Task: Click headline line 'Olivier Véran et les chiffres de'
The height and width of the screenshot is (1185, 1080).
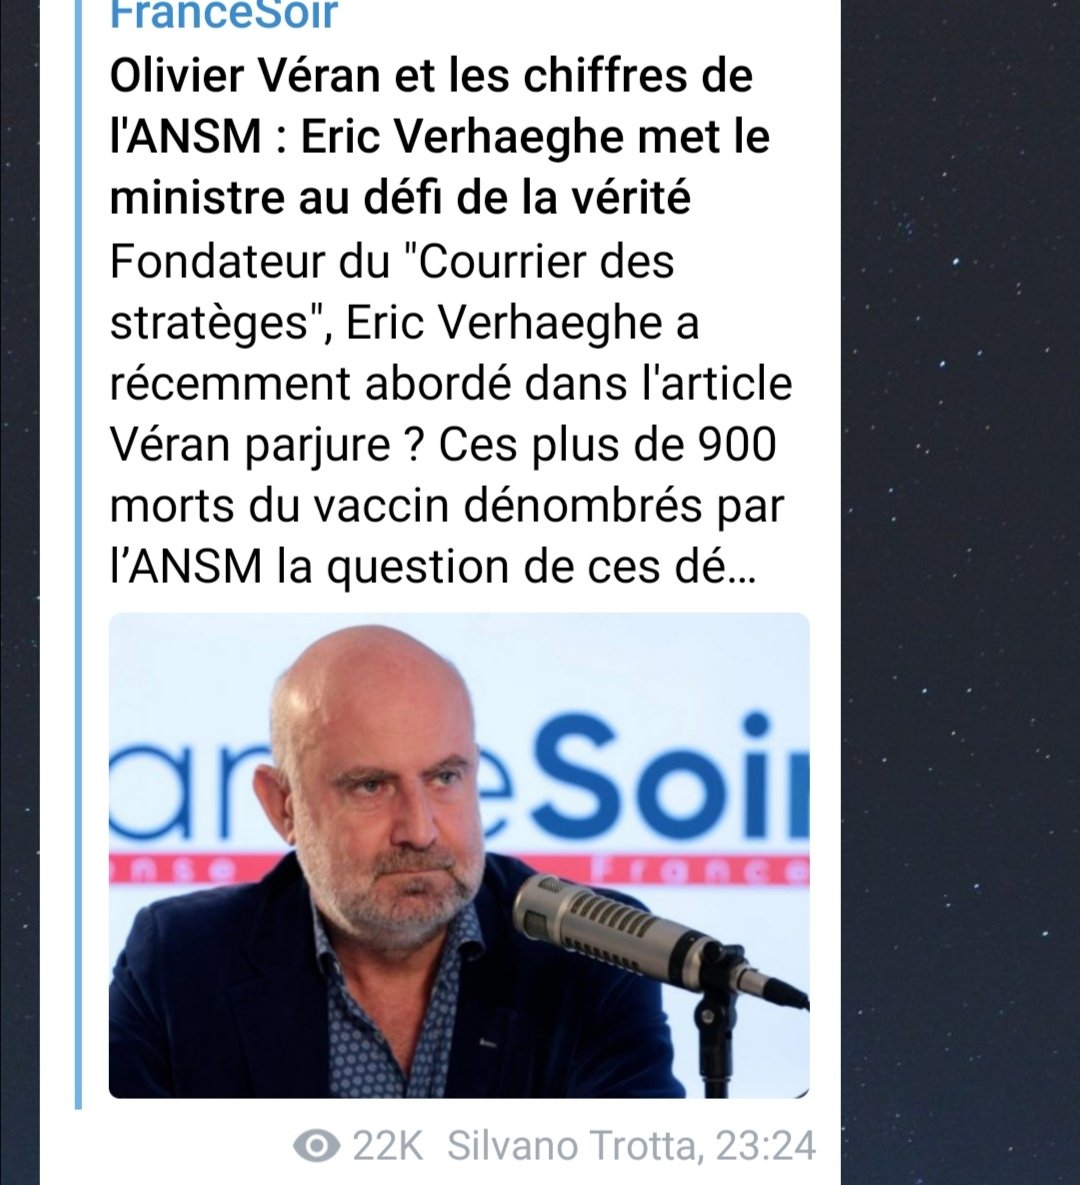Action: click(432, 76)
